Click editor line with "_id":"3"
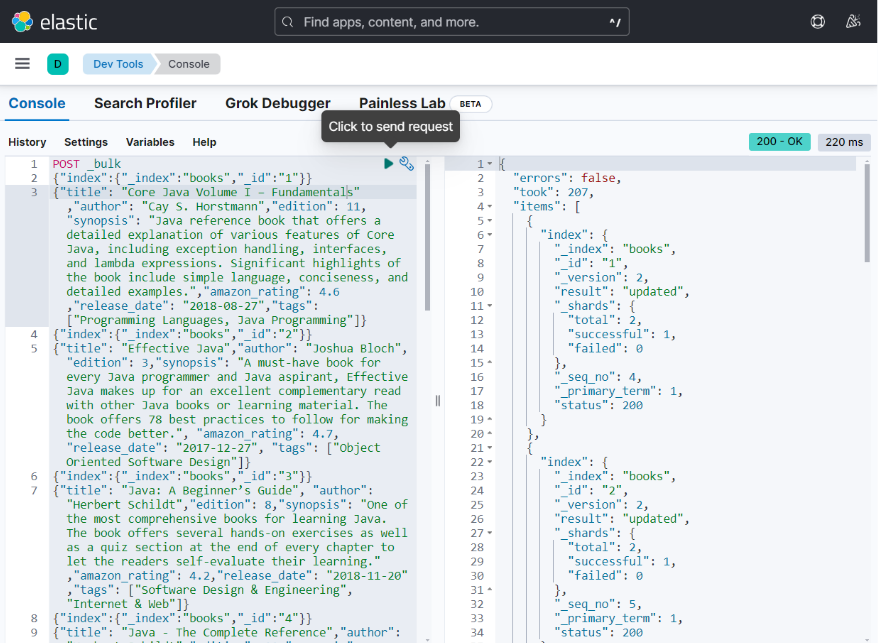This screenshot has height=643, width=878. coord(183,476)
